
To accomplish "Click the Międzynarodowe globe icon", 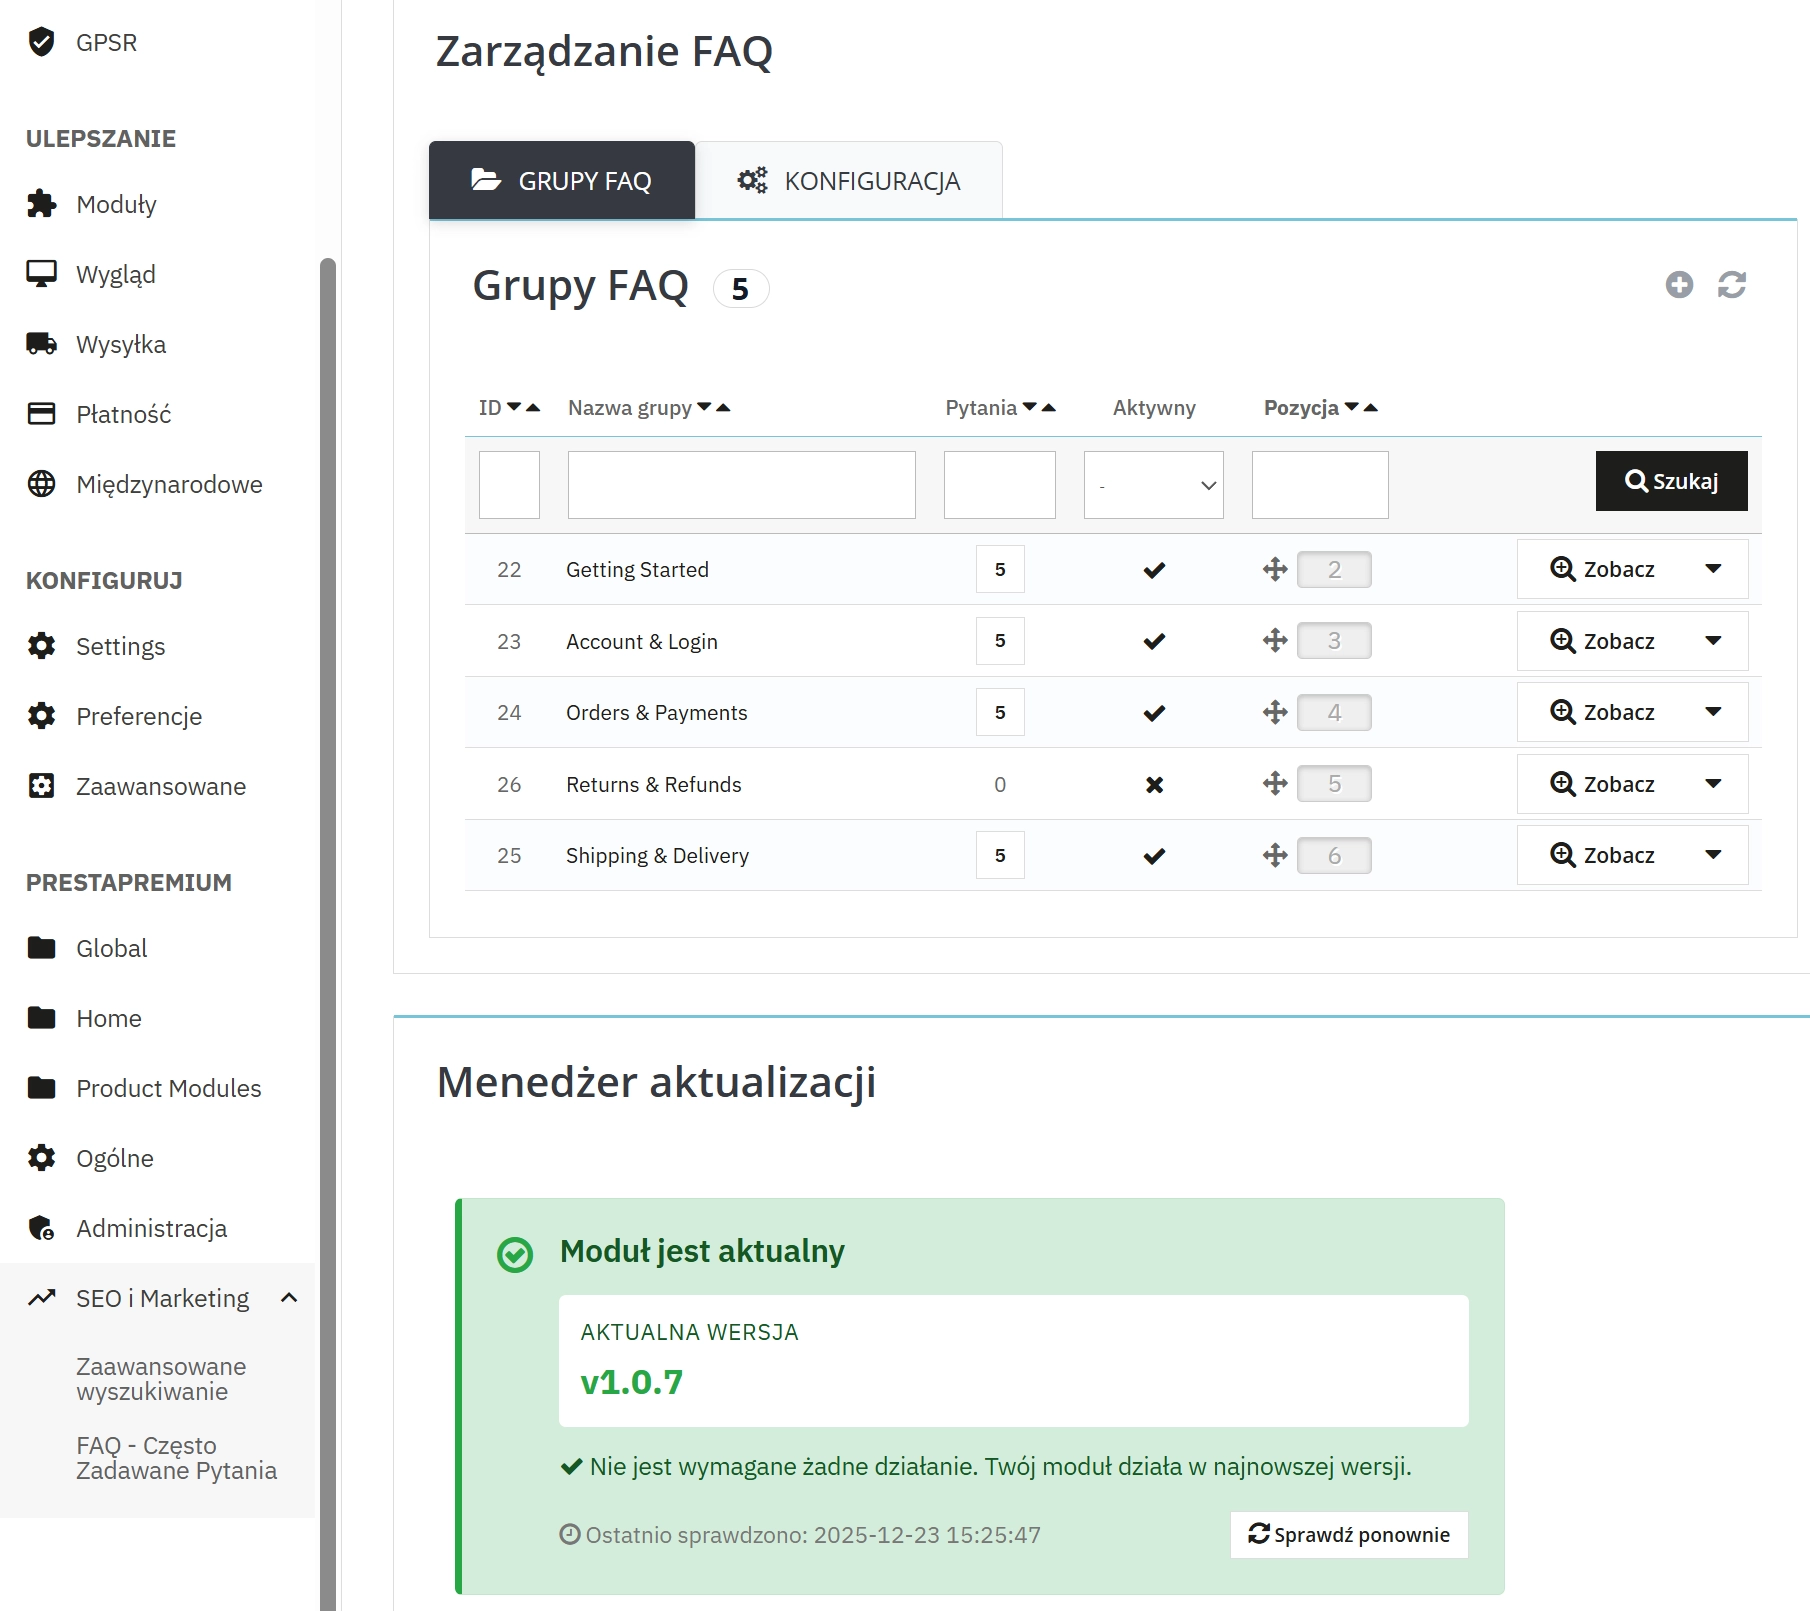I will click(x=41, y=483).
